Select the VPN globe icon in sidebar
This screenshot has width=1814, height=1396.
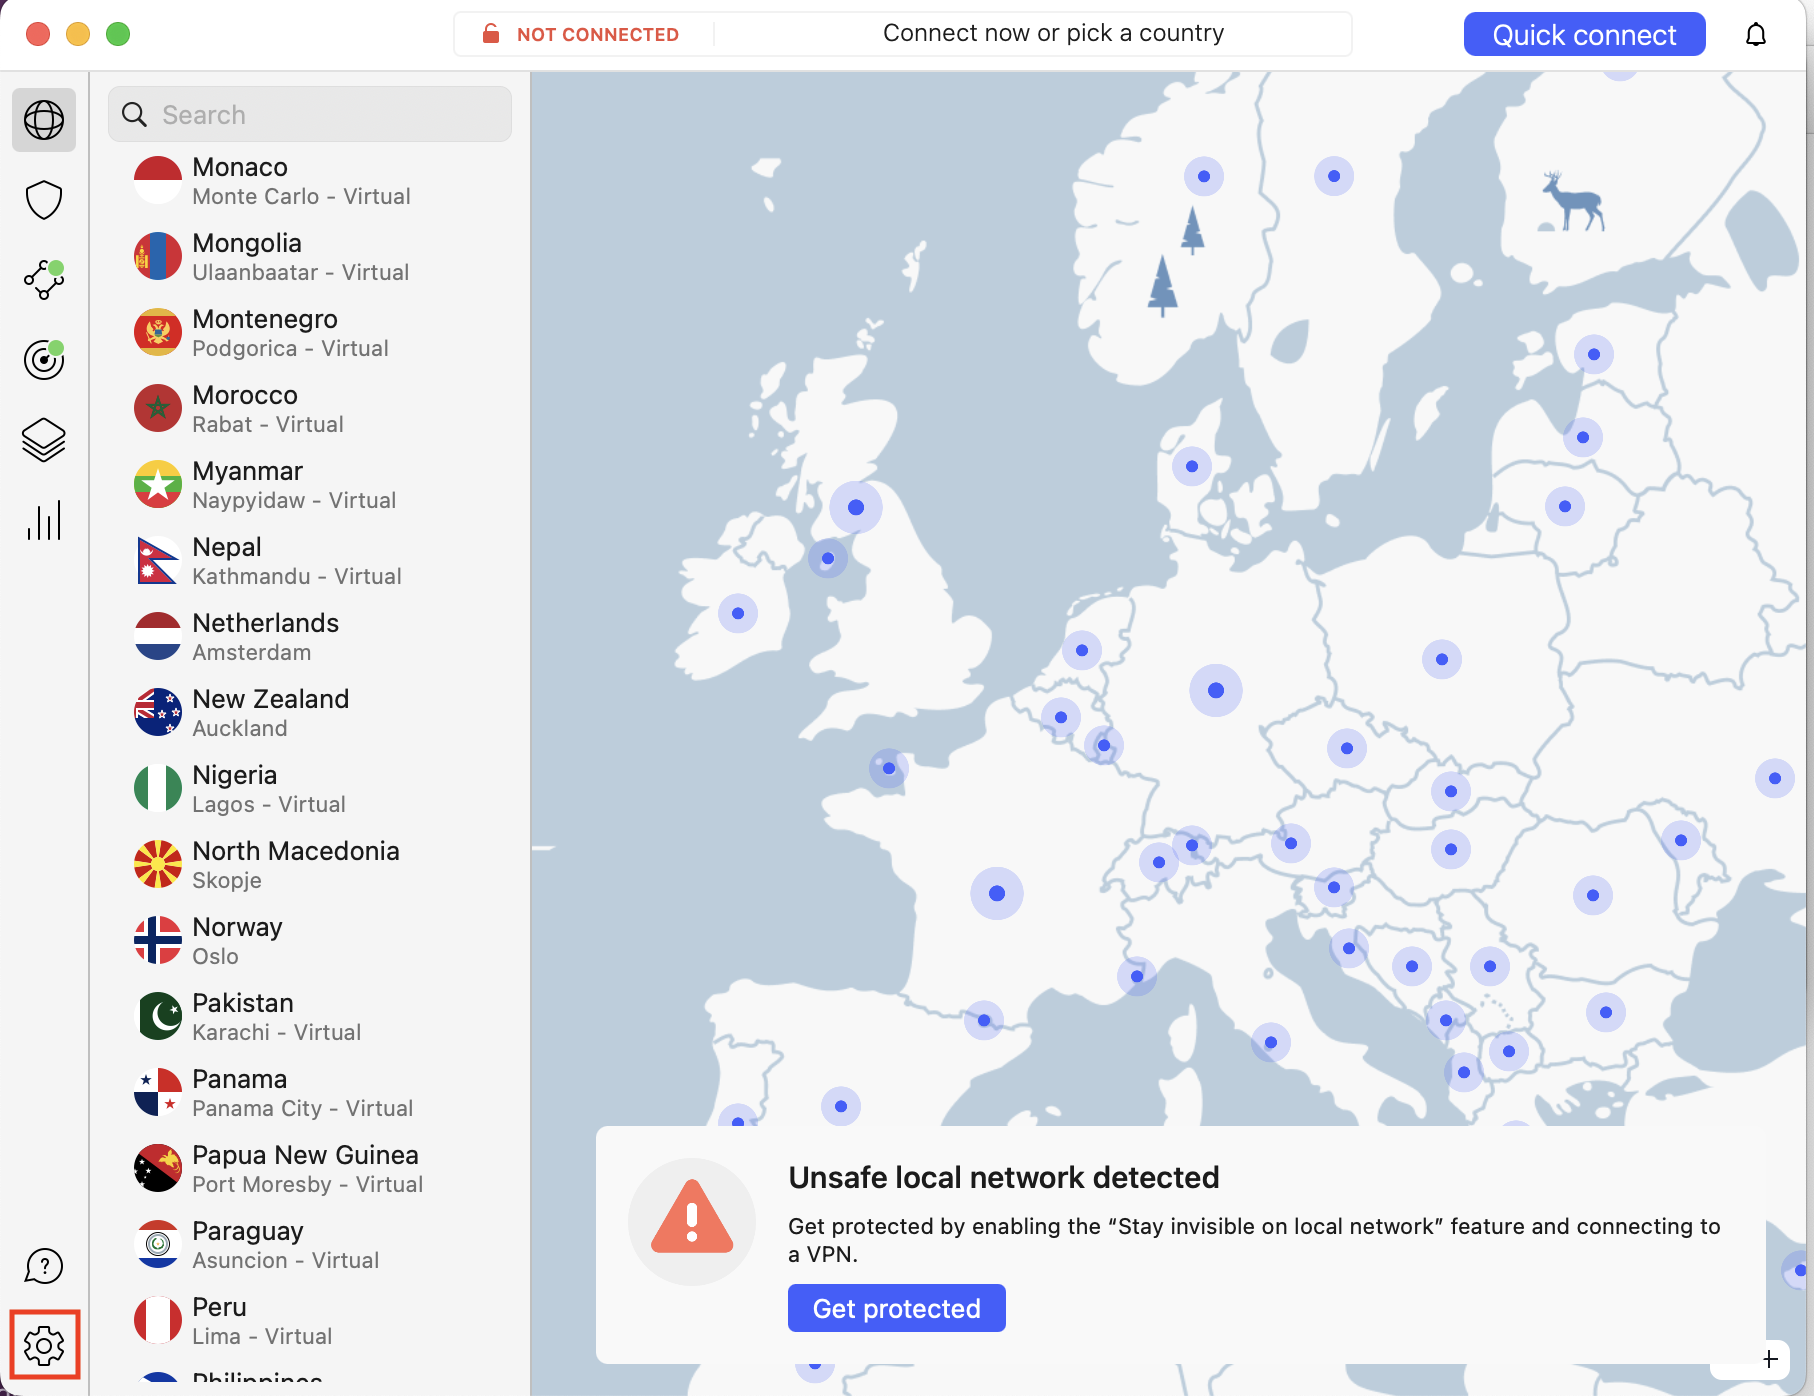[43, 120]
